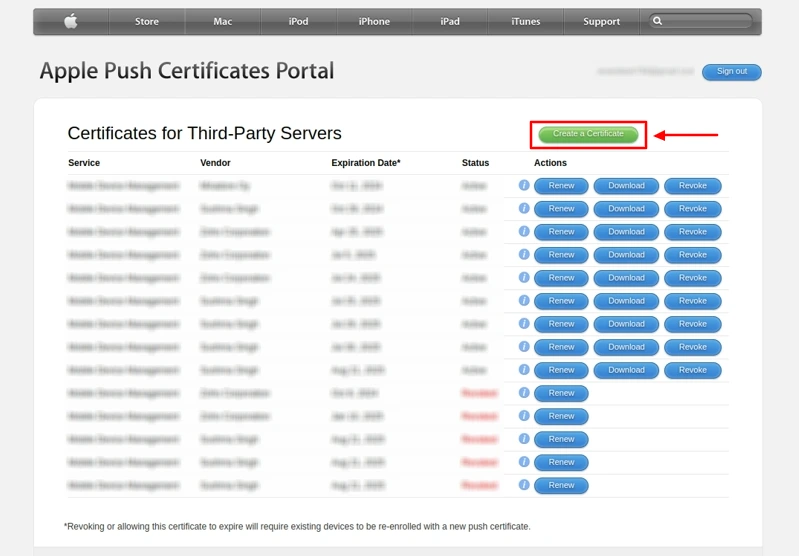Open info icon in the eighth certificate row
The width and height of the screenshot is (799, 556).
coord(524,347)
